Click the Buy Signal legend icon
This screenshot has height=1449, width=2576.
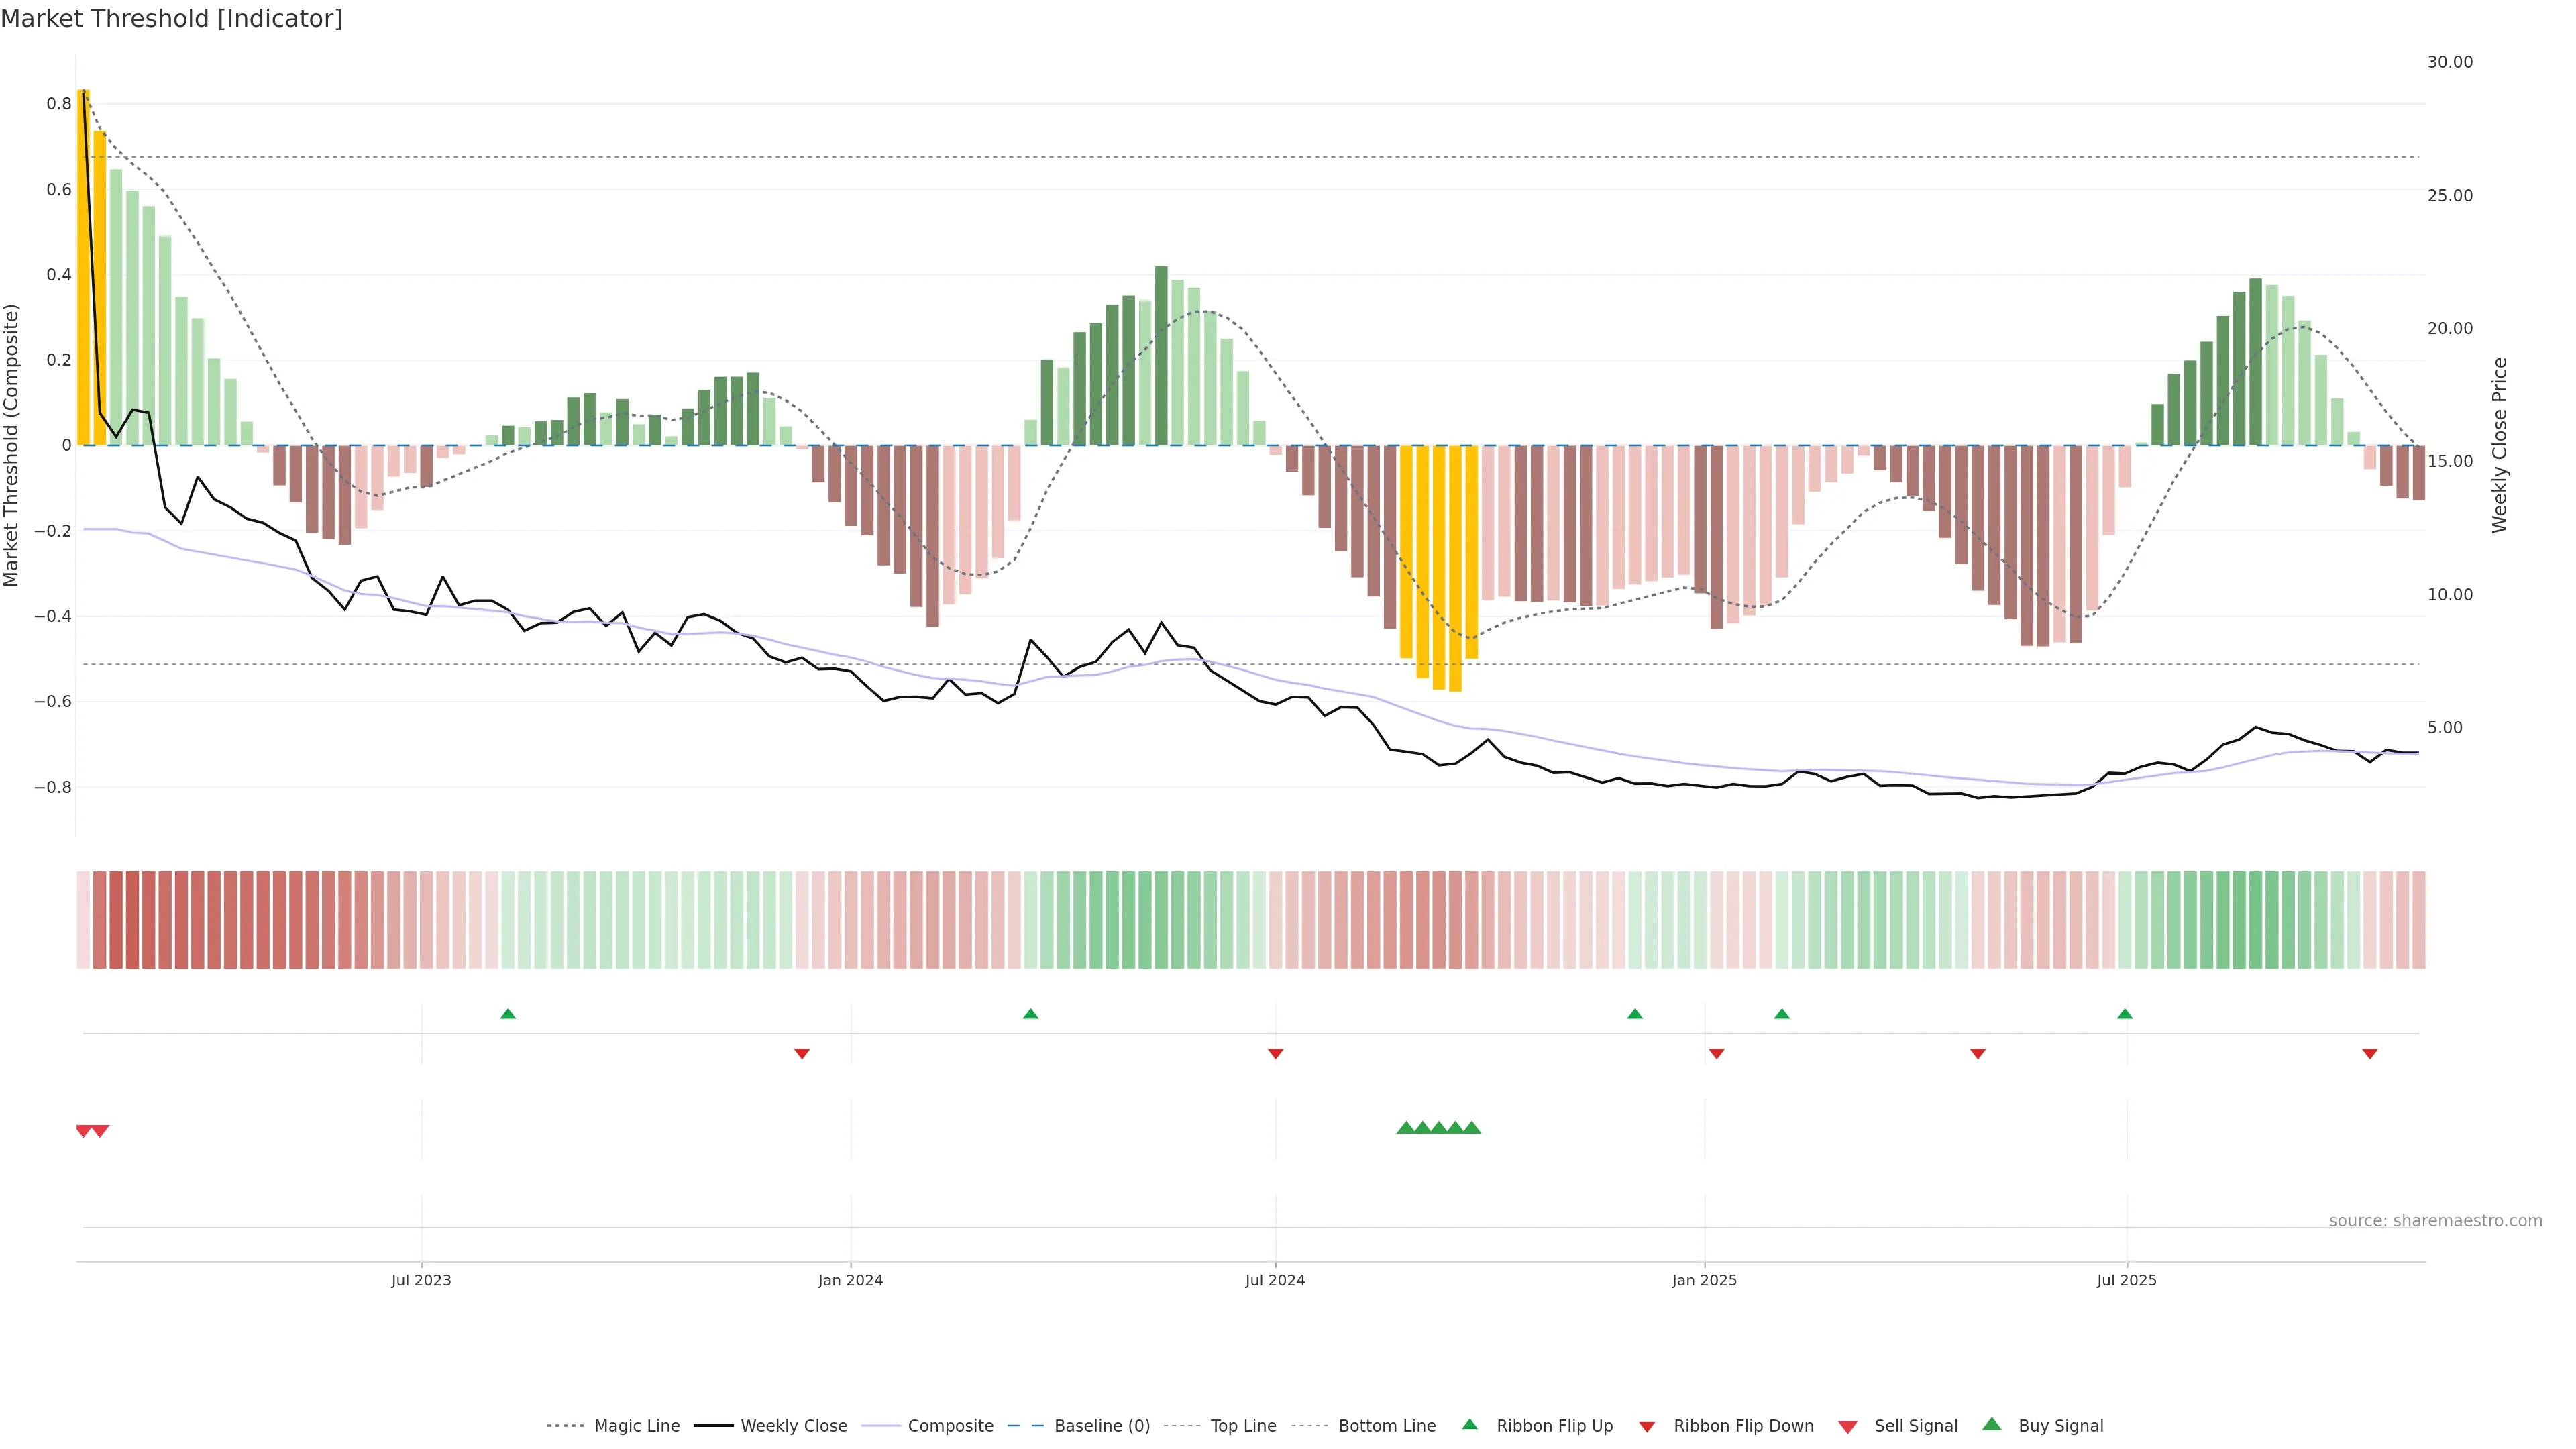(x=1992, y=1424)
